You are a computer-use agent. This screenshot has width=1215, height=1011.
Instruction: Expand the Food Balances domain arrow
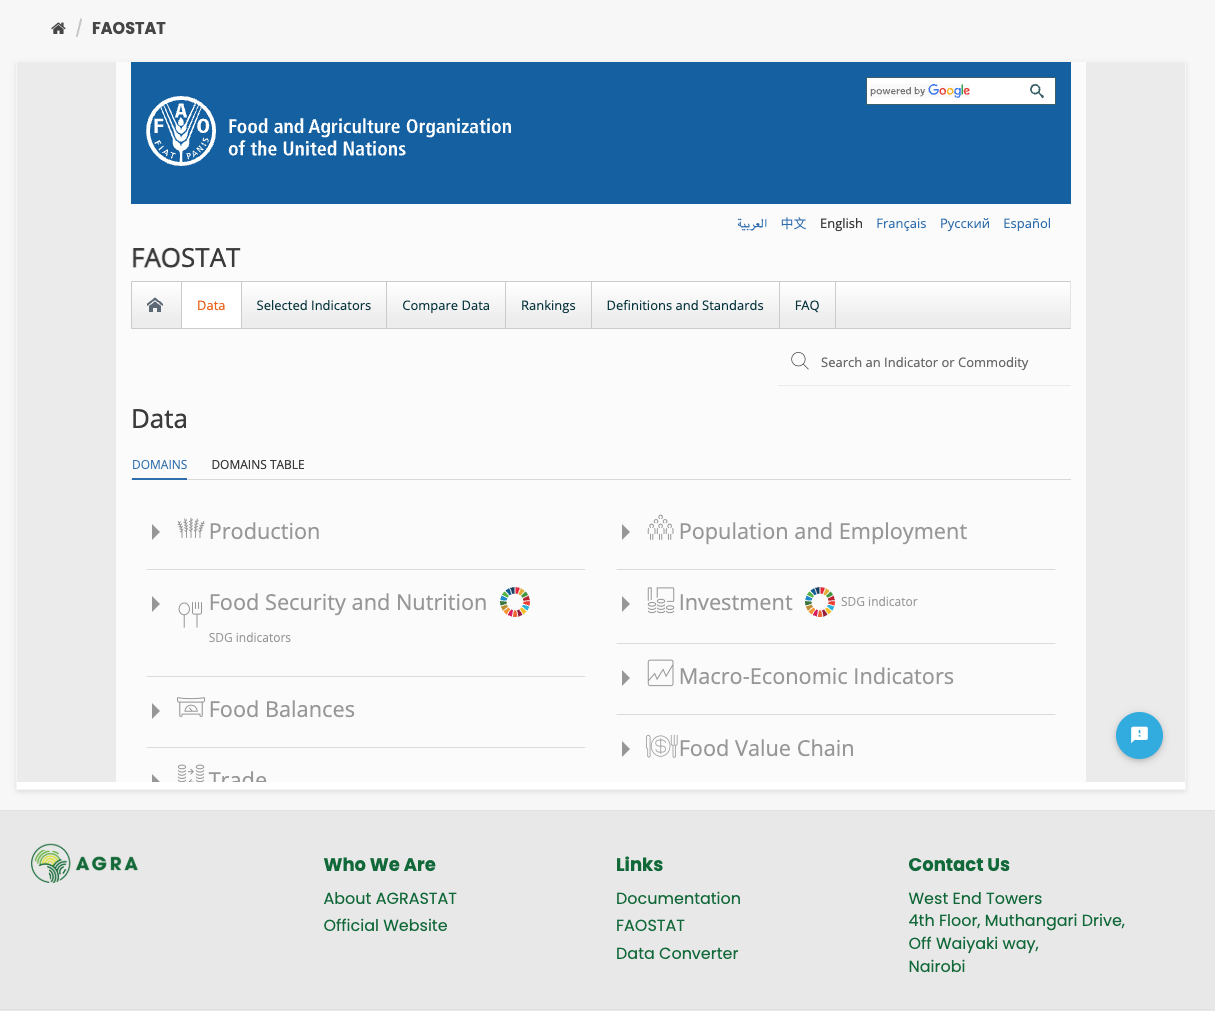click(x=156, y=711)
